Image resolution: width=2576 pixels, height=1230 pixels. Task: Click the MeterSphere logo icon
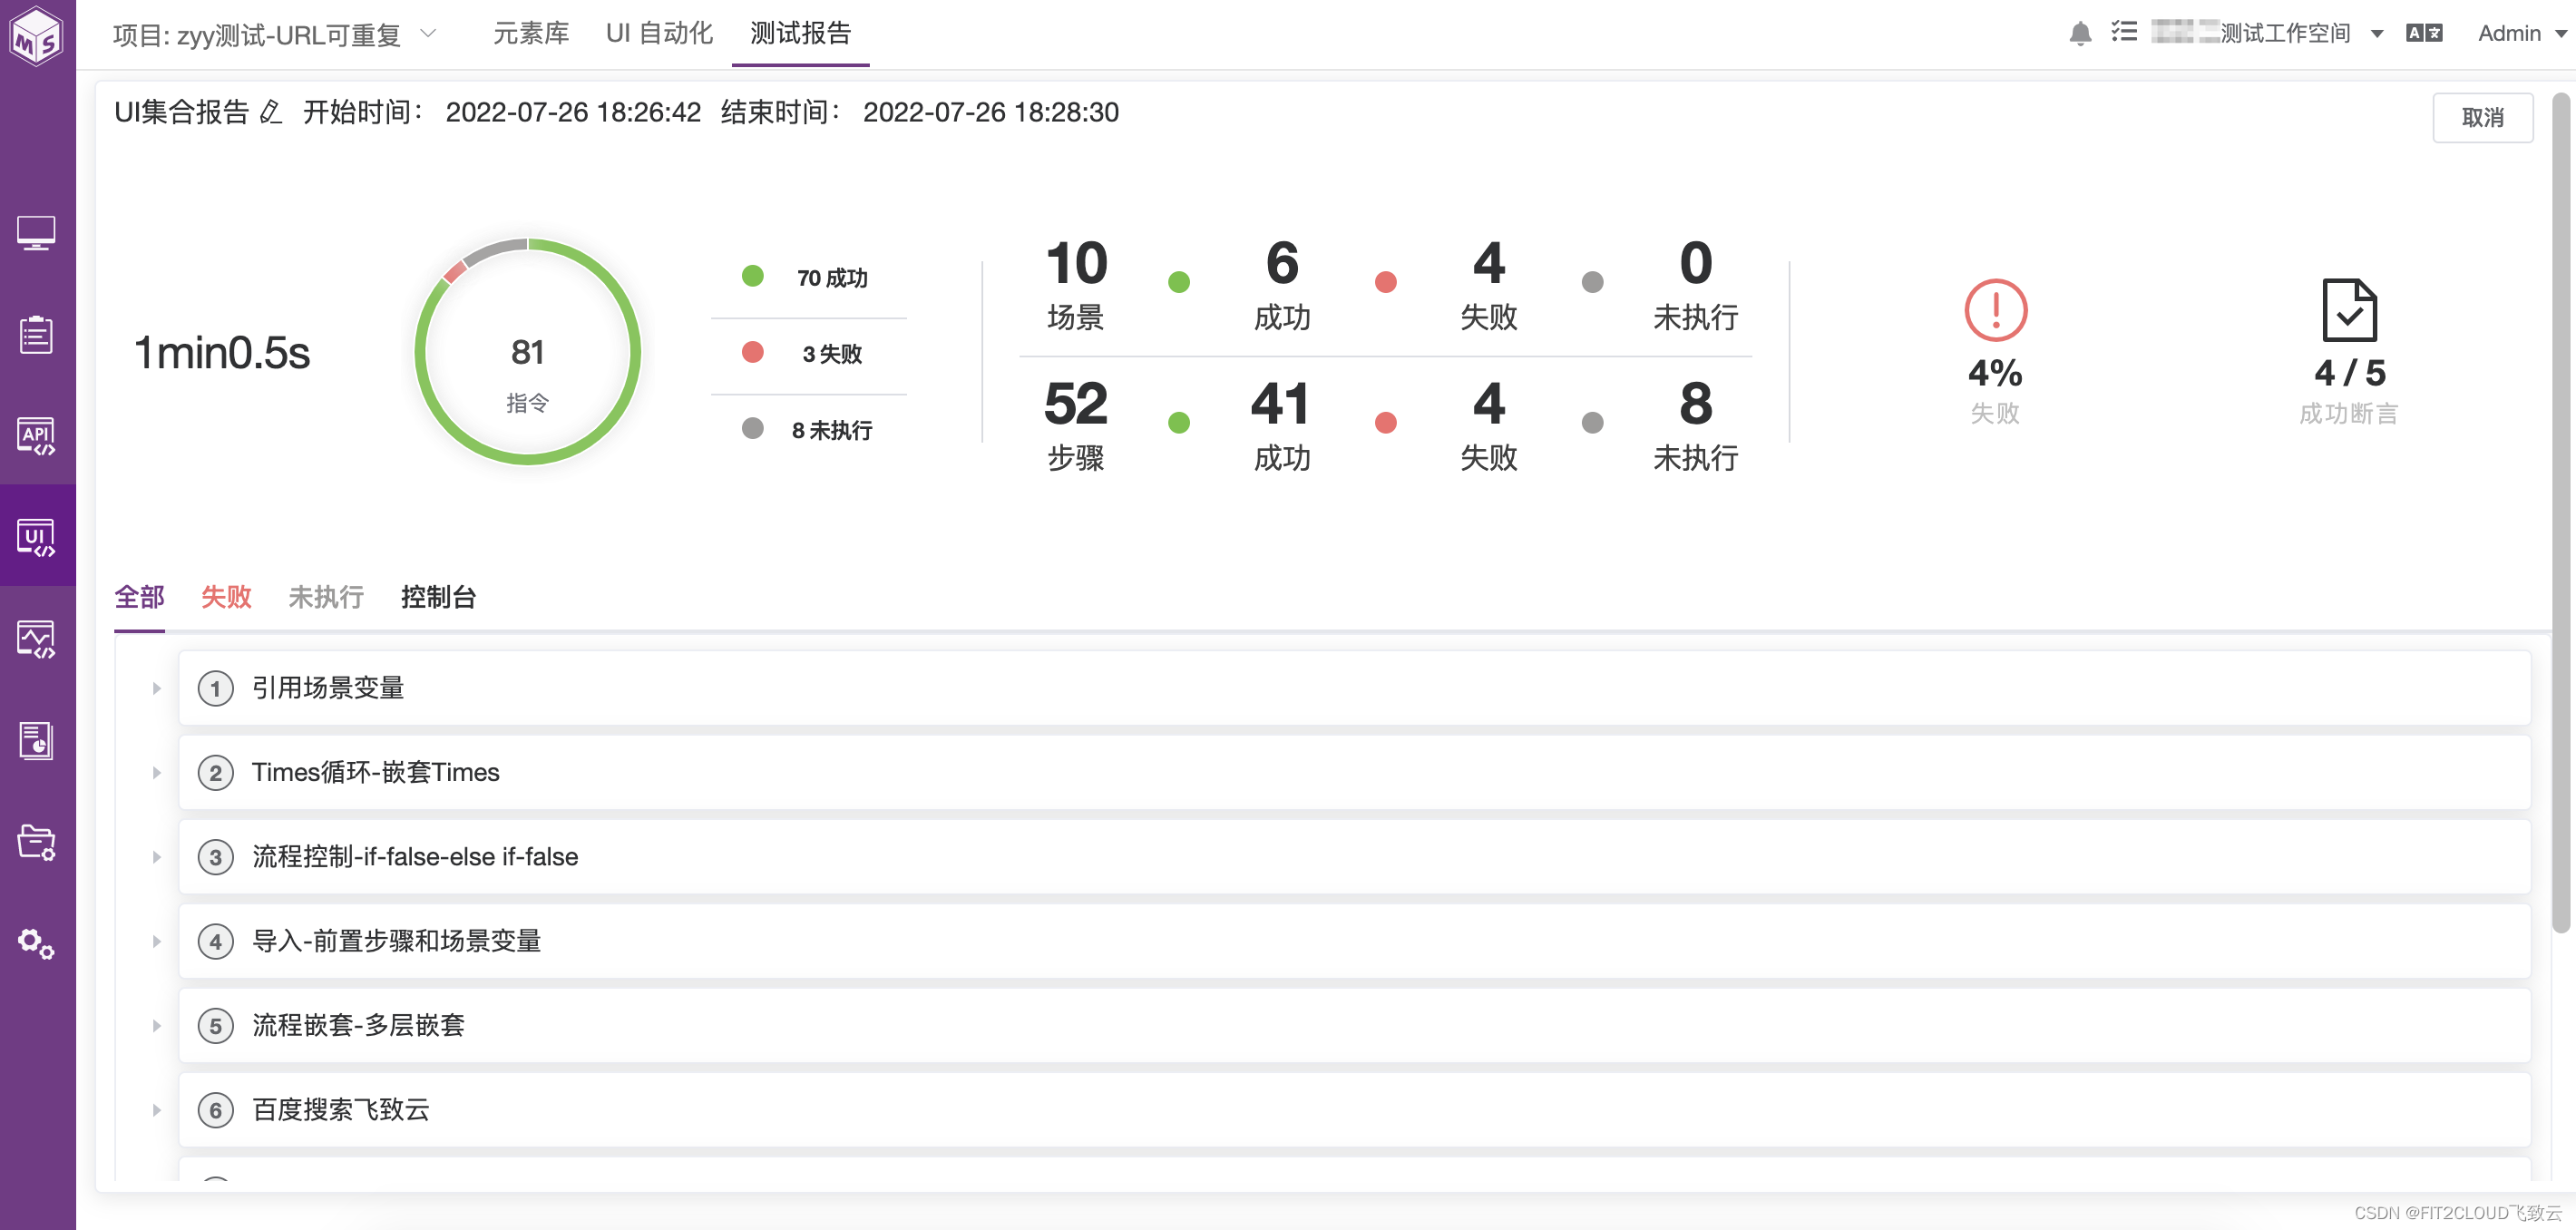click(37, 36)
